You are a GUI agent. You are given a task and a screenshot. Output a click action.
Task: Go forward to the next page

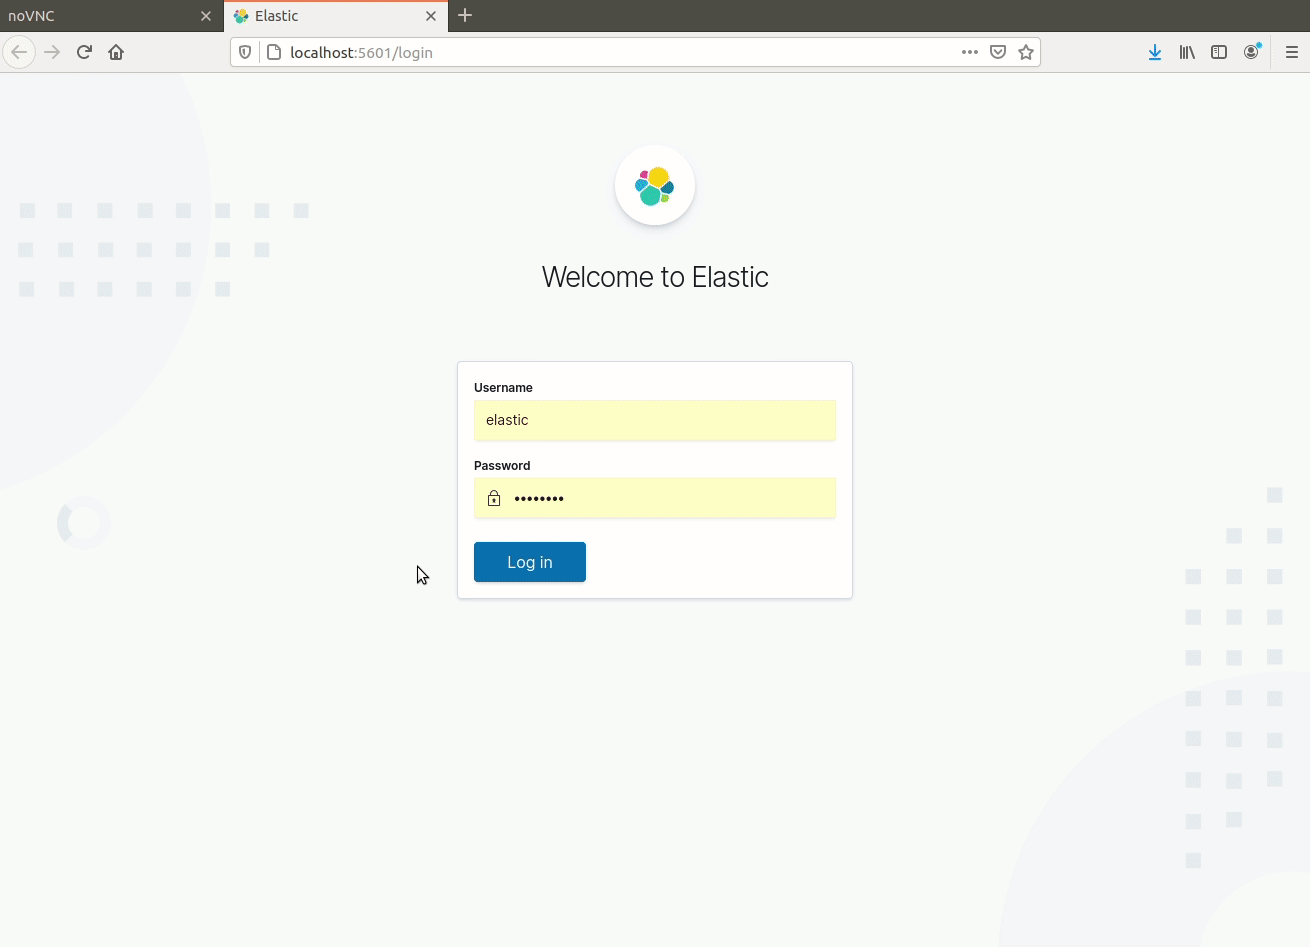(x=52, y=52)
